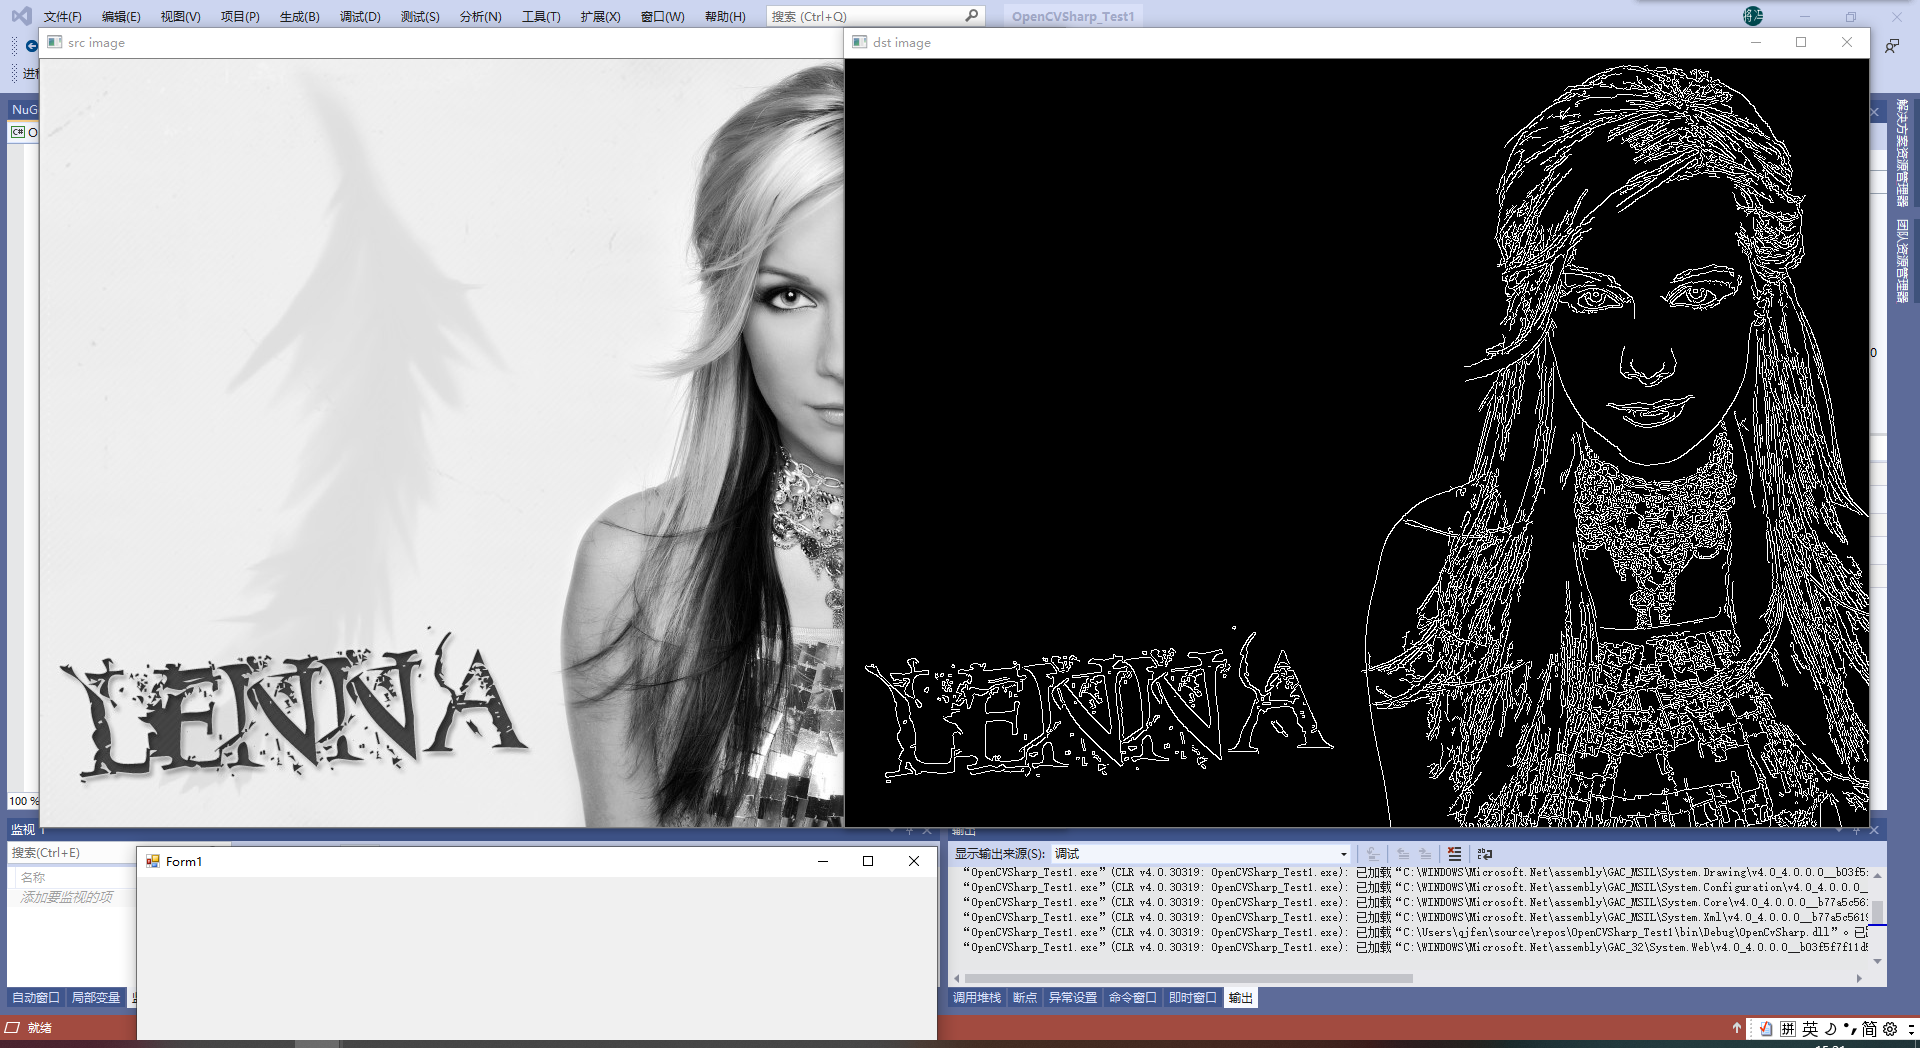Image resolution: width=1920 pixels, height=1048 pixels.
Task: Switch to the 即时窗口 tab
Action: click(1193, 998)
